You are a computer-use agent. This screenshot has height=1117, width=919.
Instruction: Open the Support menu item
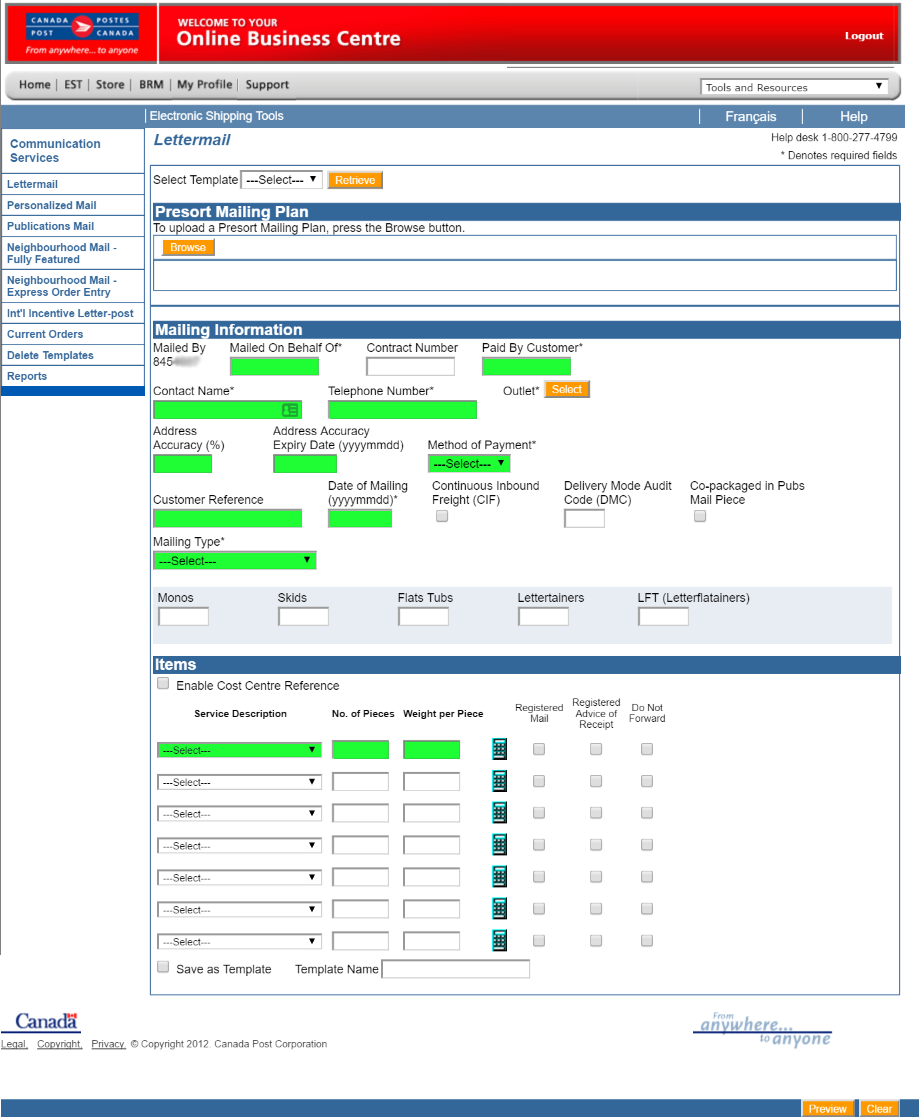point(267,85)
